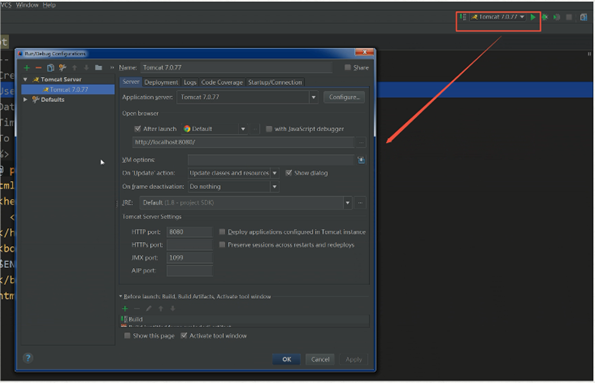This screenshot has height=383, width=595.
Task: Click the HTTPs port field
Action: click(189, 245)
